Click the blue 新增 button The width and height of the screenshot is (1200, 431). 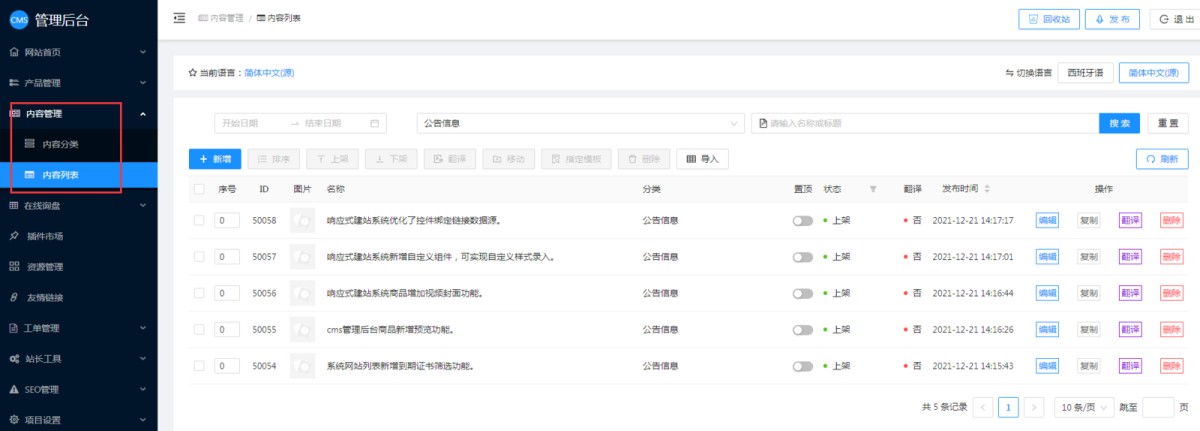(215, 159)
